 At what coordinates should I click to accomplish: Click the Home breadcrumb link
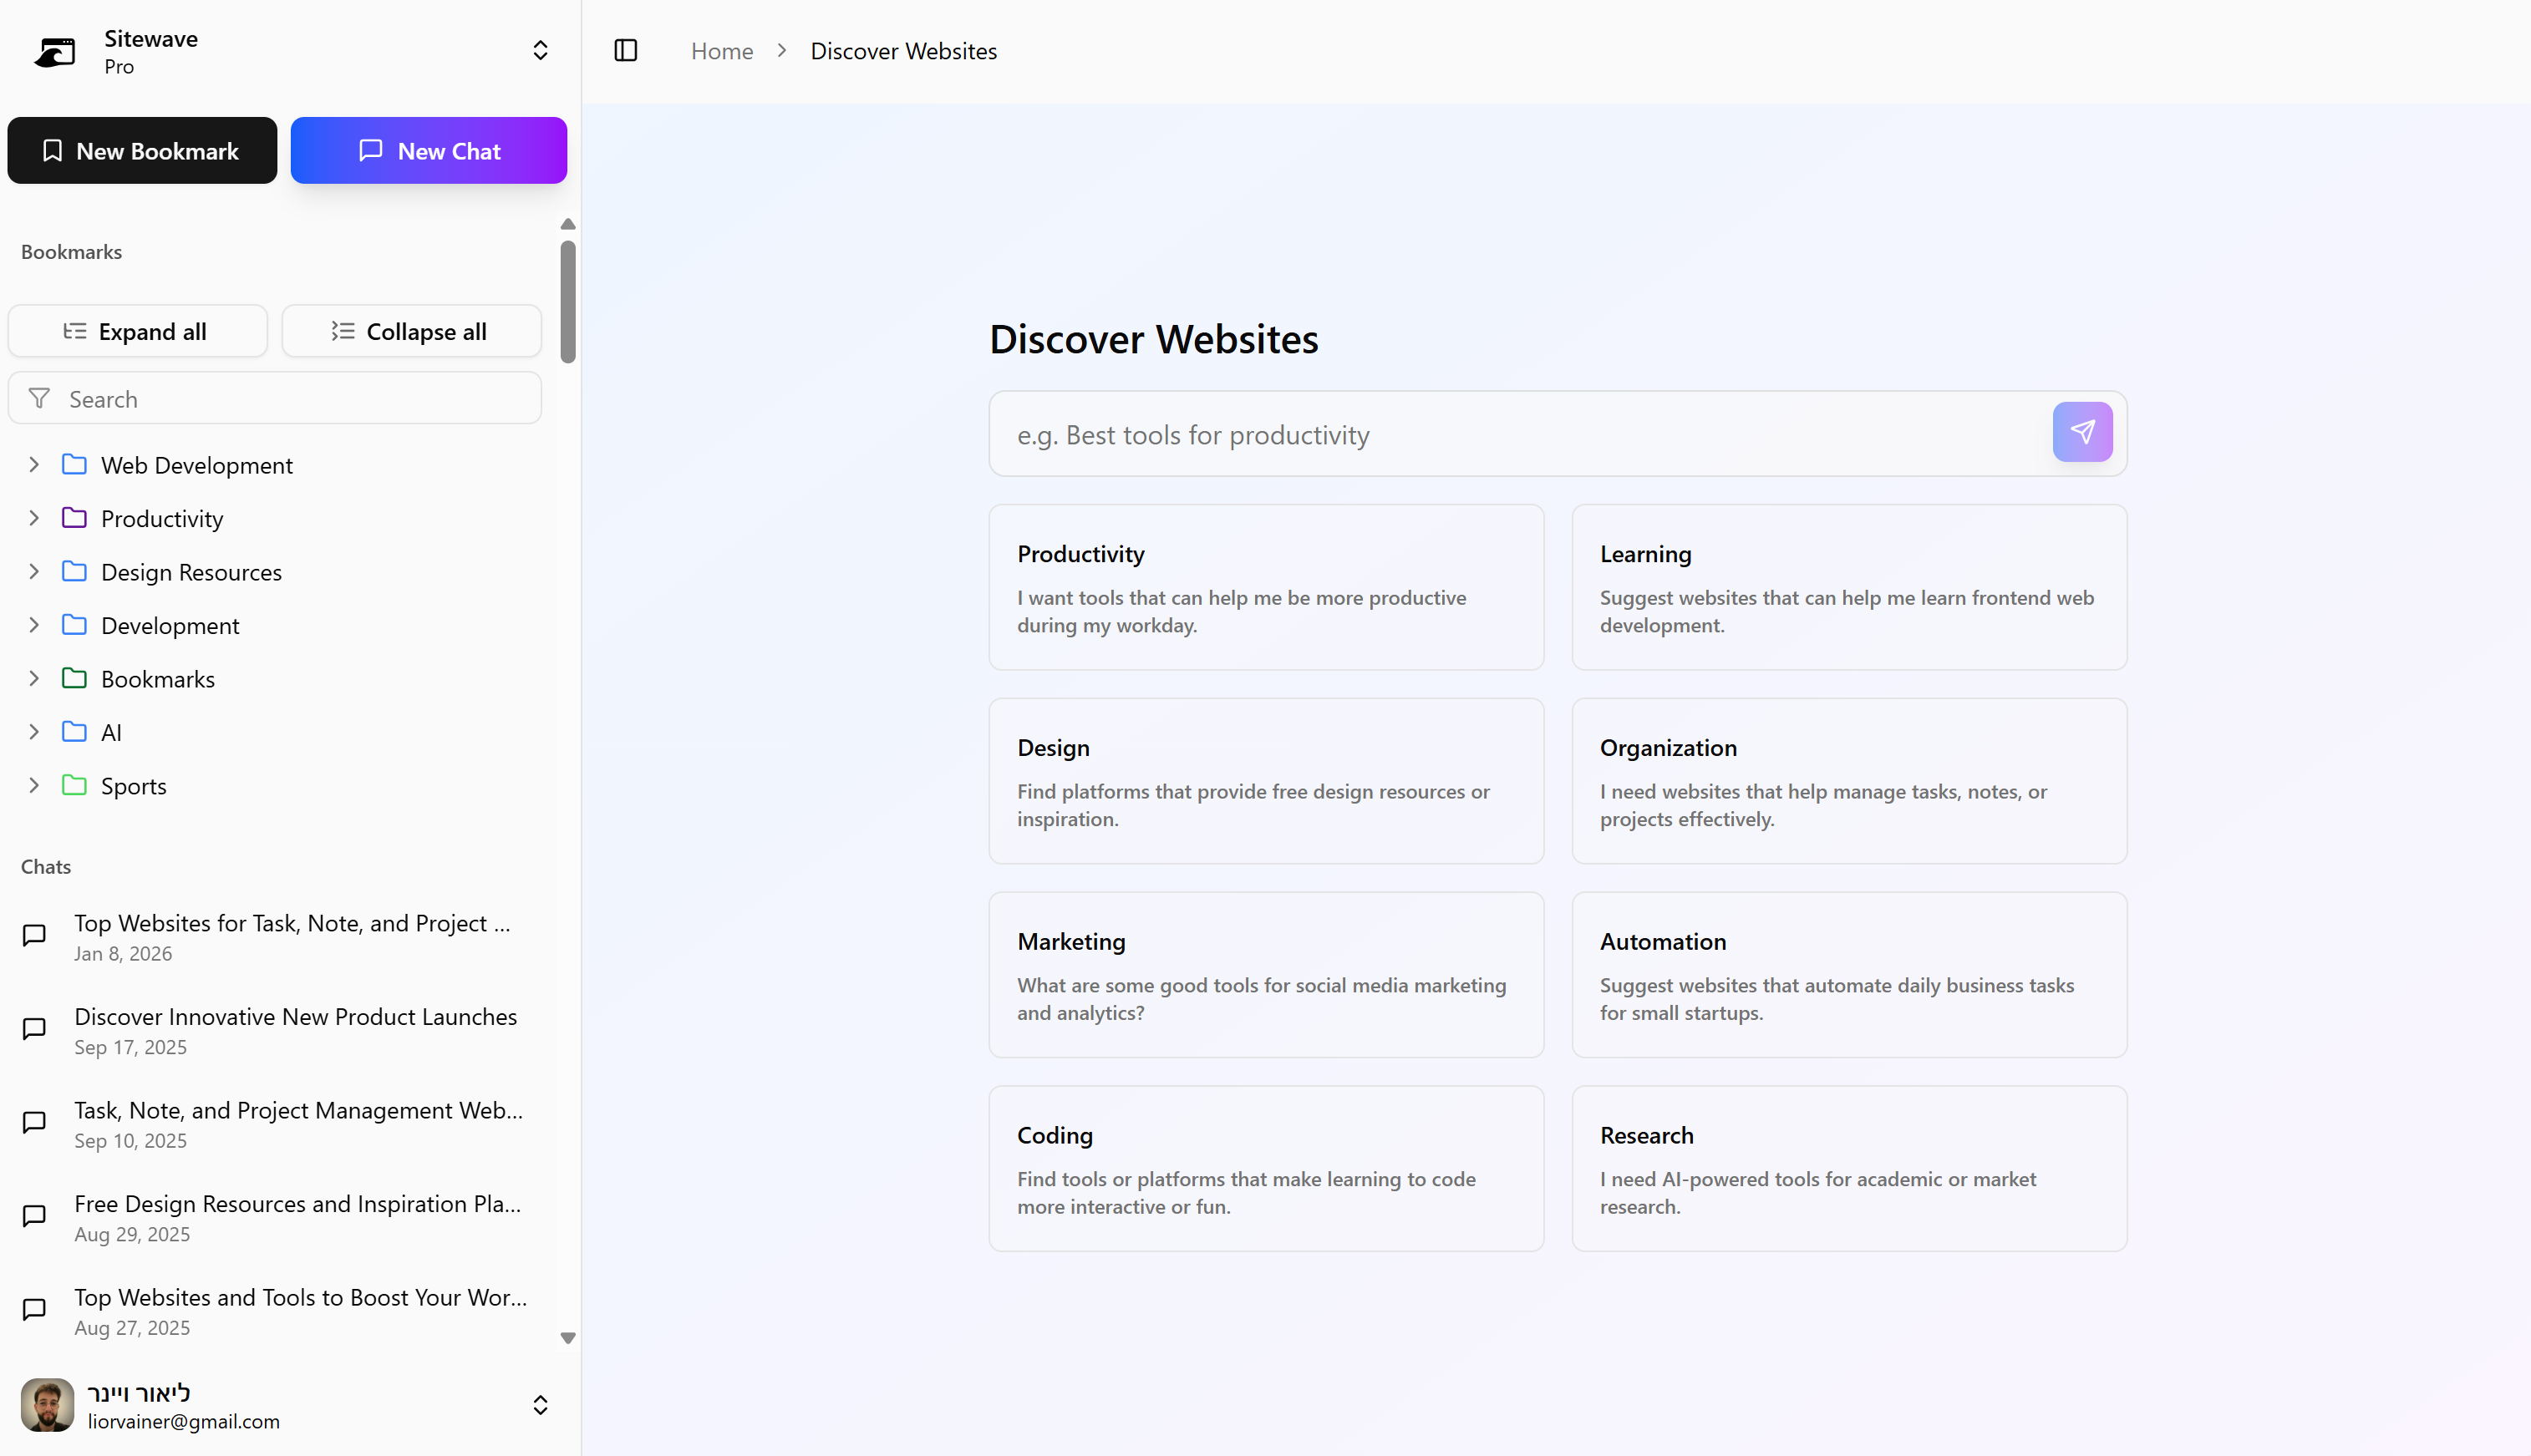(721, 51)
